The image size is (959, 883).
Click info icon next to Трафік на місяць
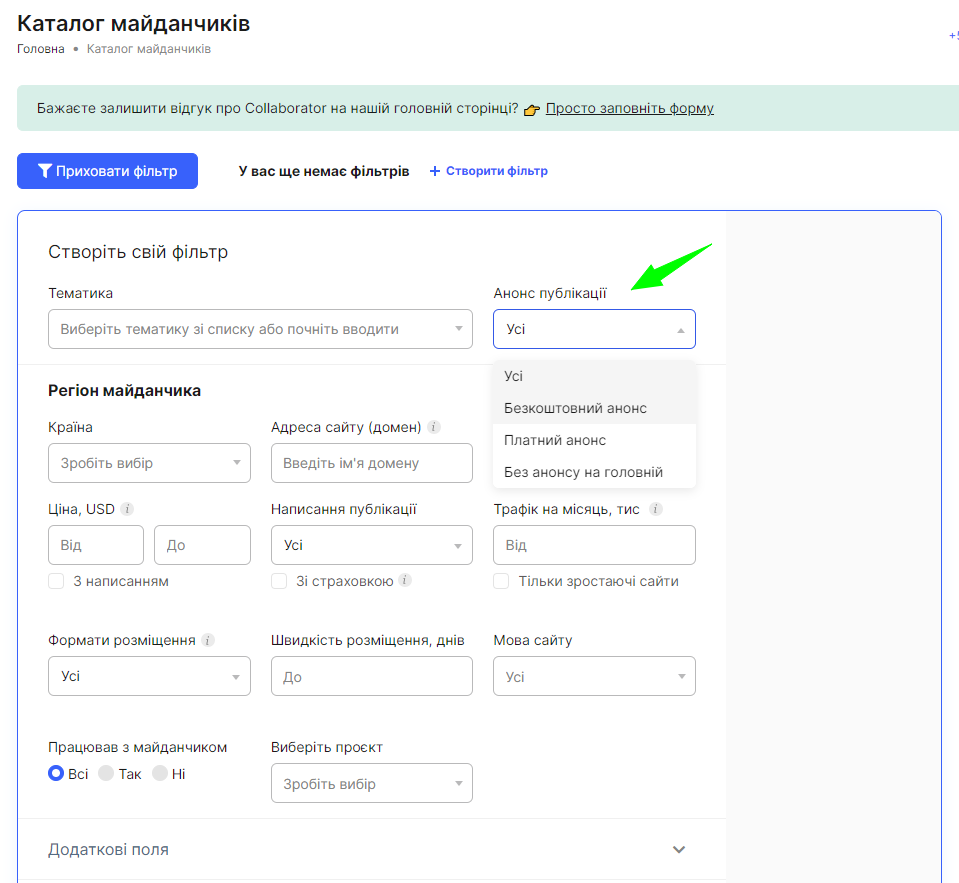656,509
